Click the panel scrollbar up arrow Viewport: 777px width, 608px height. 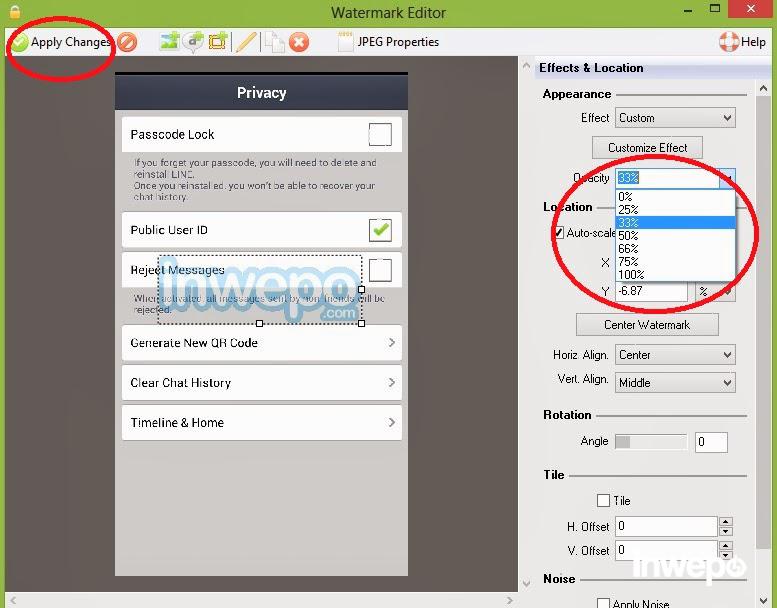pyautogui.click(x=763, y=88)
